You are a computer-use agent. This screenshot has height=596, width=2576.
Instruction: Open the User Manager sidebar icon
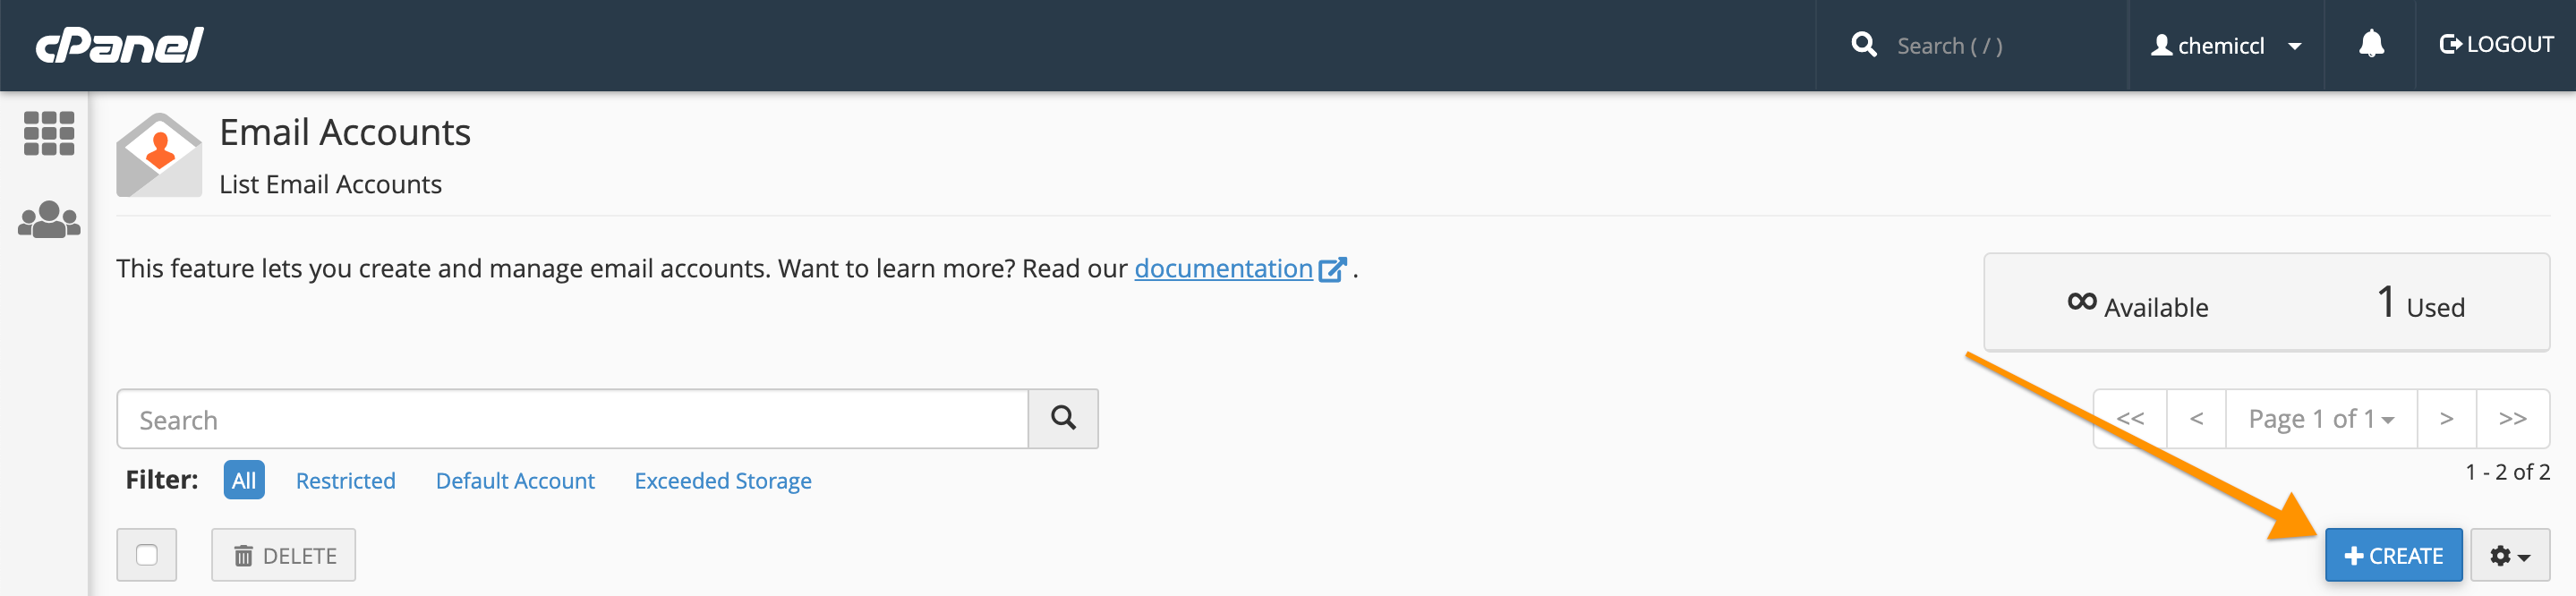(x=49, y=220)
